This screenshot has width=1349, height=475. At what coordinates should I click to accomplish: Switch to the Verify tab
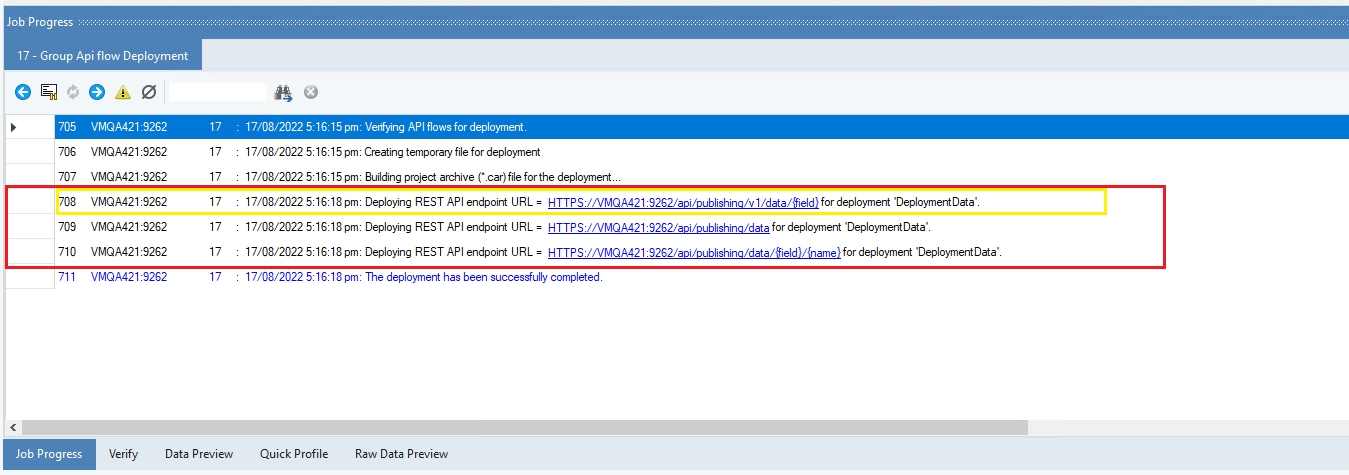pyautogui.click(x=124, y=454)
